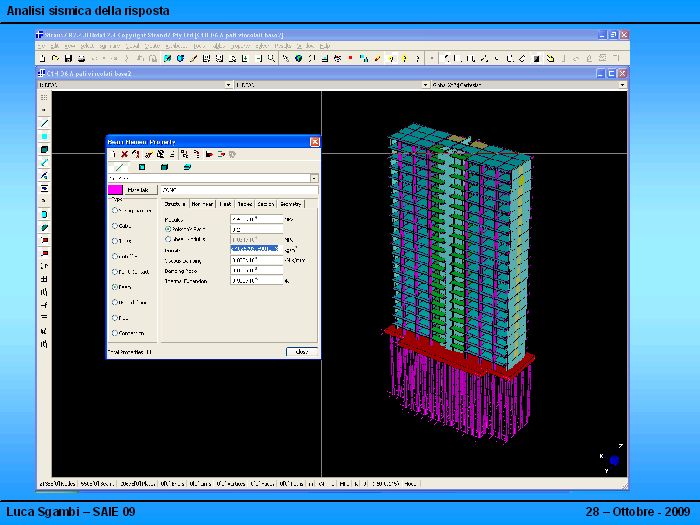Click the highlighted Density input field
This screenshot has width=700, height=525.
[256, 249]
